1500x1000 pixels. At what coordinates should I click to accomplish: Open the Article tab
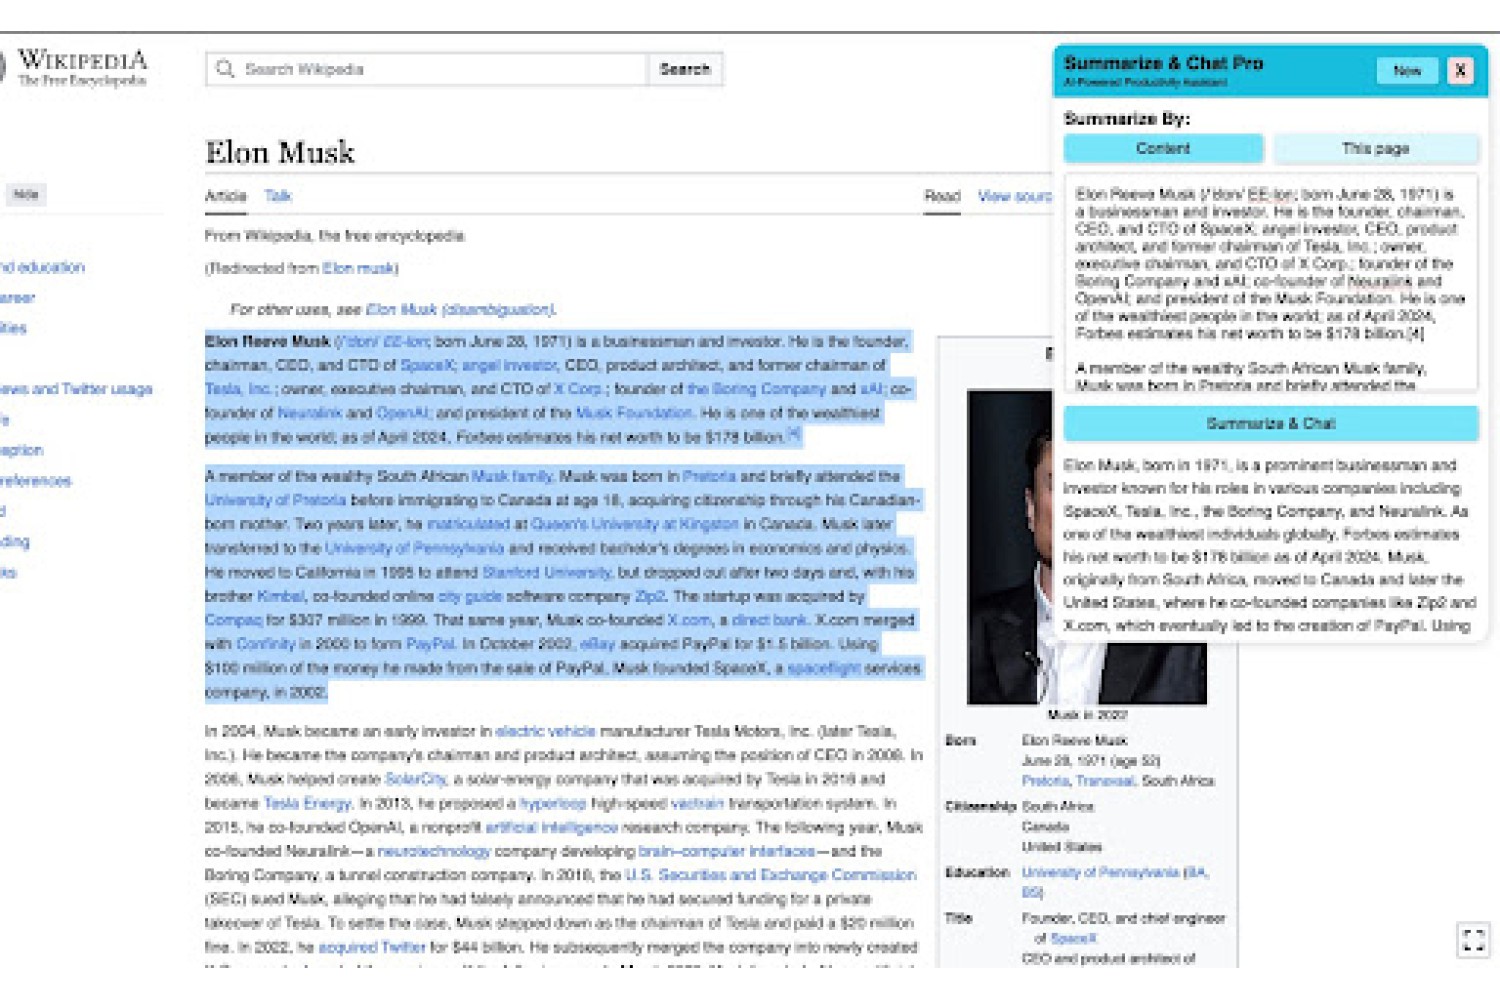(225, 196)
